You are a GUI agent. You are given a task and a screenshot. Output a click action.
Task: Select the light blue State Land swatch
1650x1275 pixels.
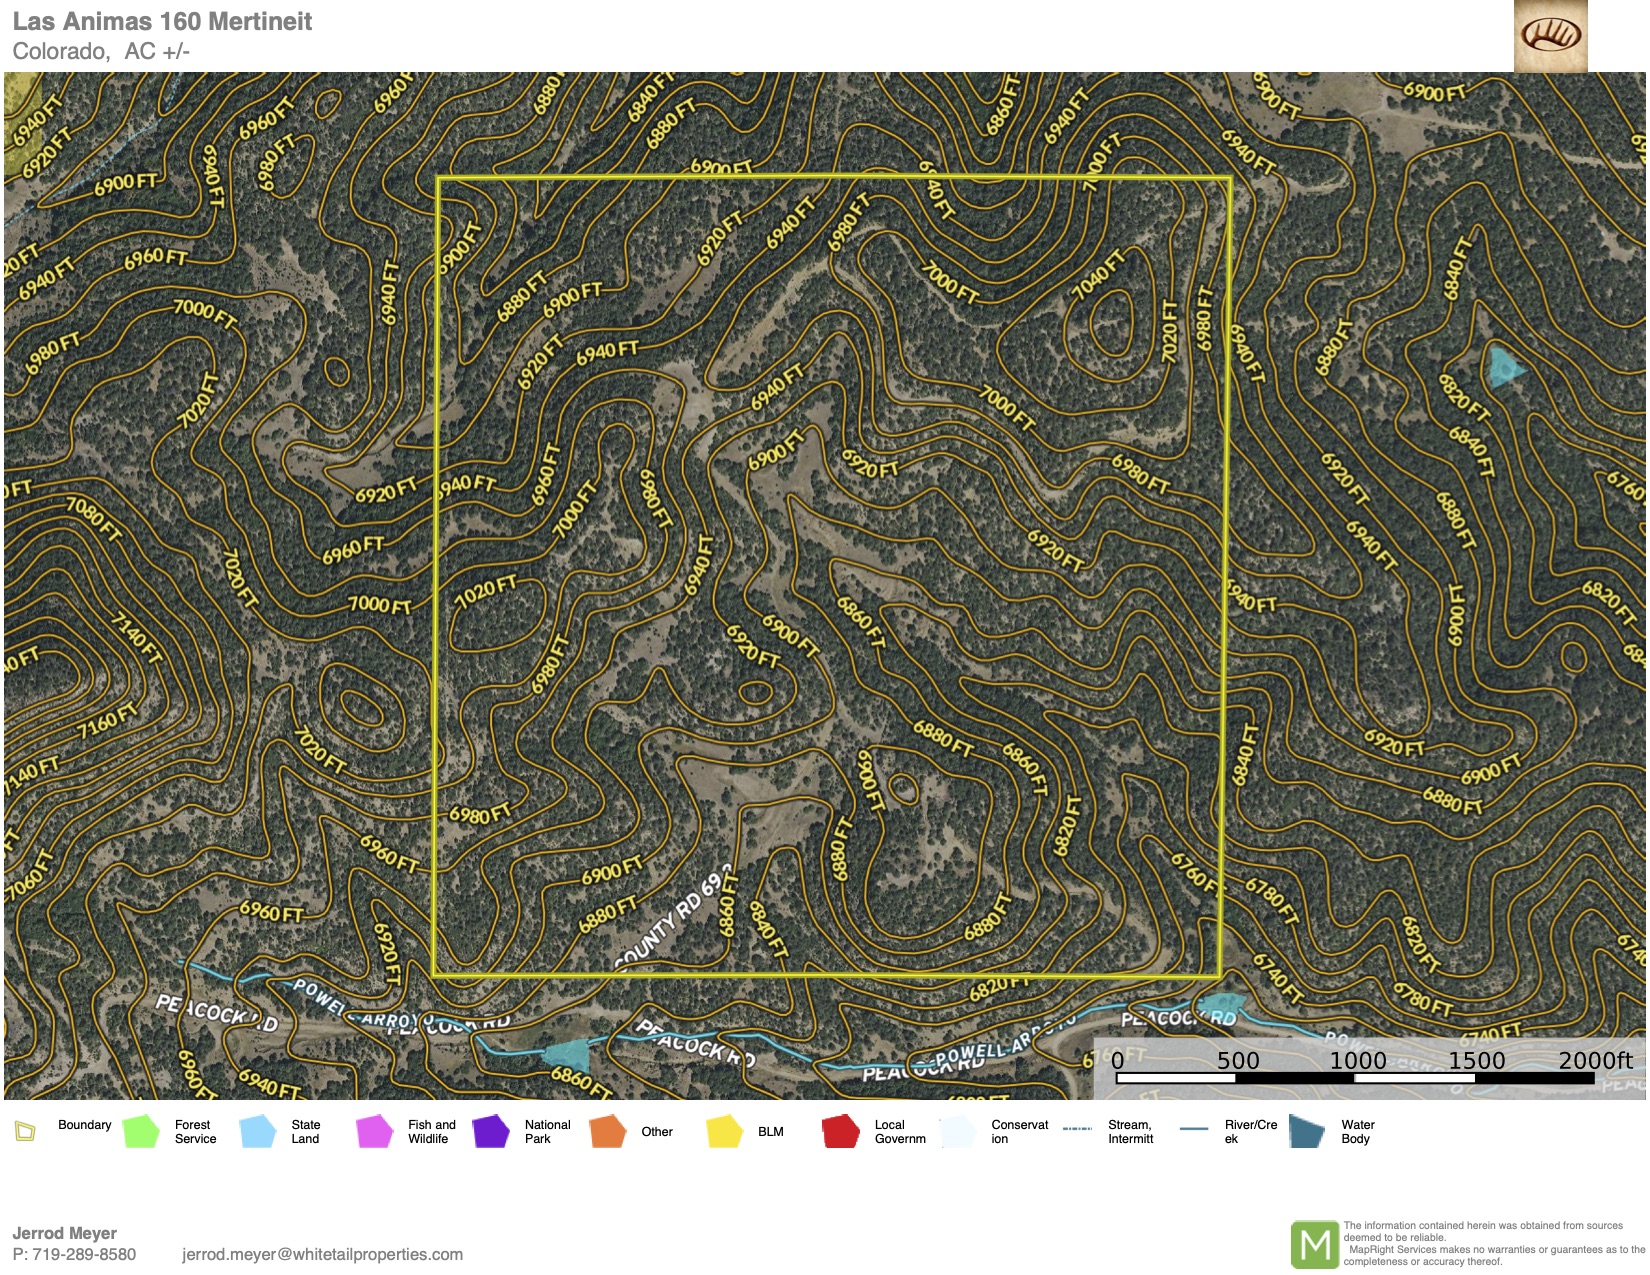258,1132
